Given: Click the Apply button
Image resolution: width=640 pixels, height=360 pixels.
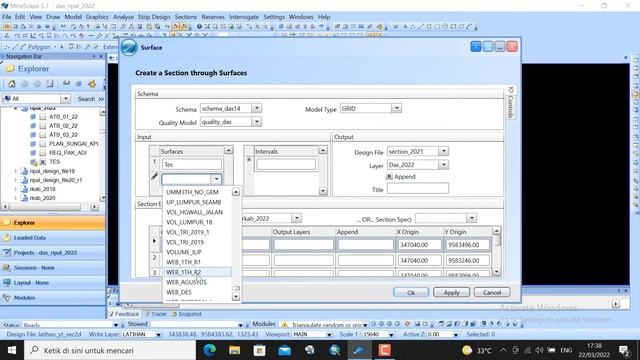Looking at the screenshot, I should pyautogui.click(x=451, y=292).
